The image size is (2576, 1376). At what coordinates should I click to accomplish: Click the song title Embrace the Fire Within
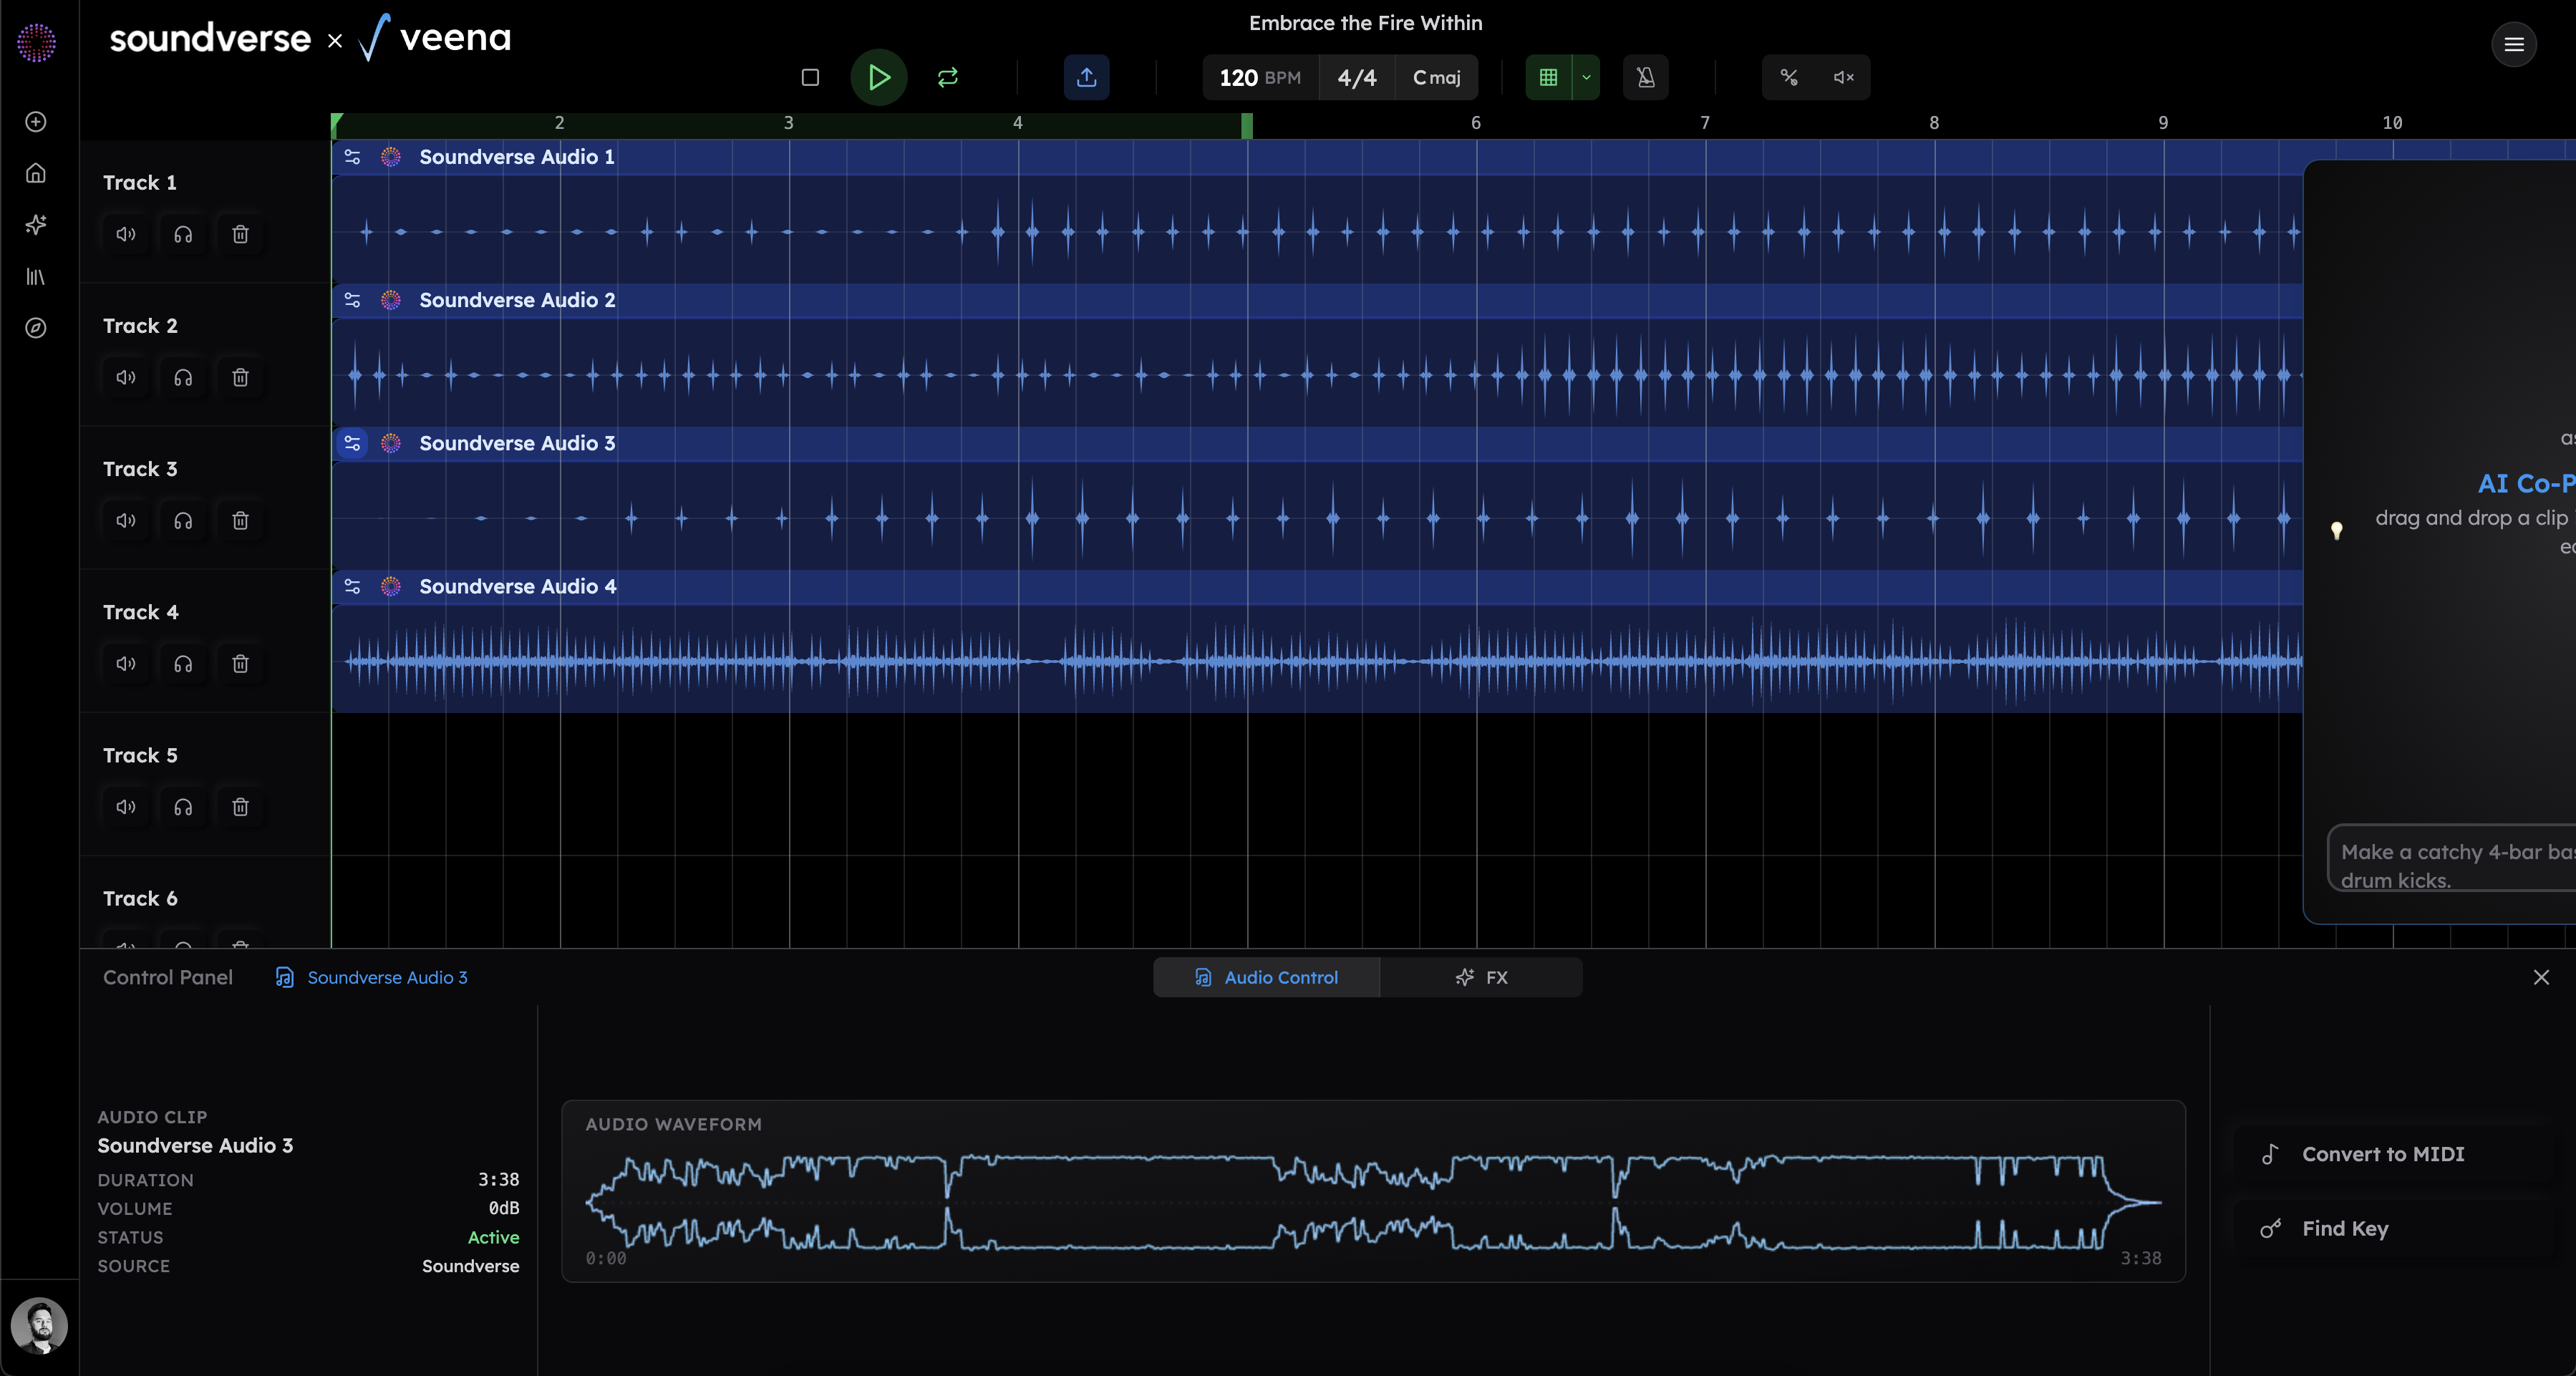(x=1365, y=23)
